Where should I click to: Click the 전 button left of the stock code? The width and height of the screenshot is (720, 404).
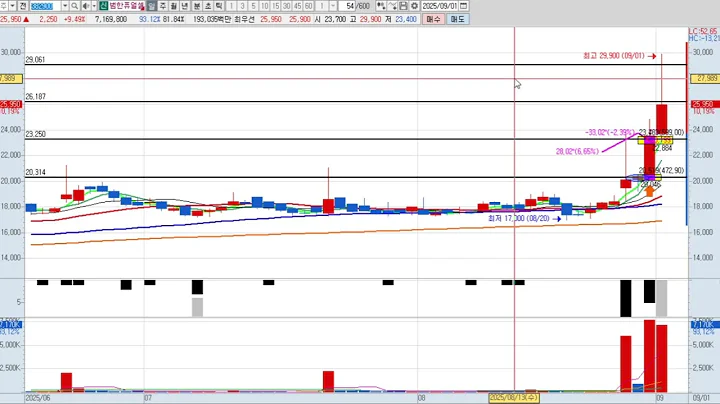pyautogui.click(x=23, y=6)
